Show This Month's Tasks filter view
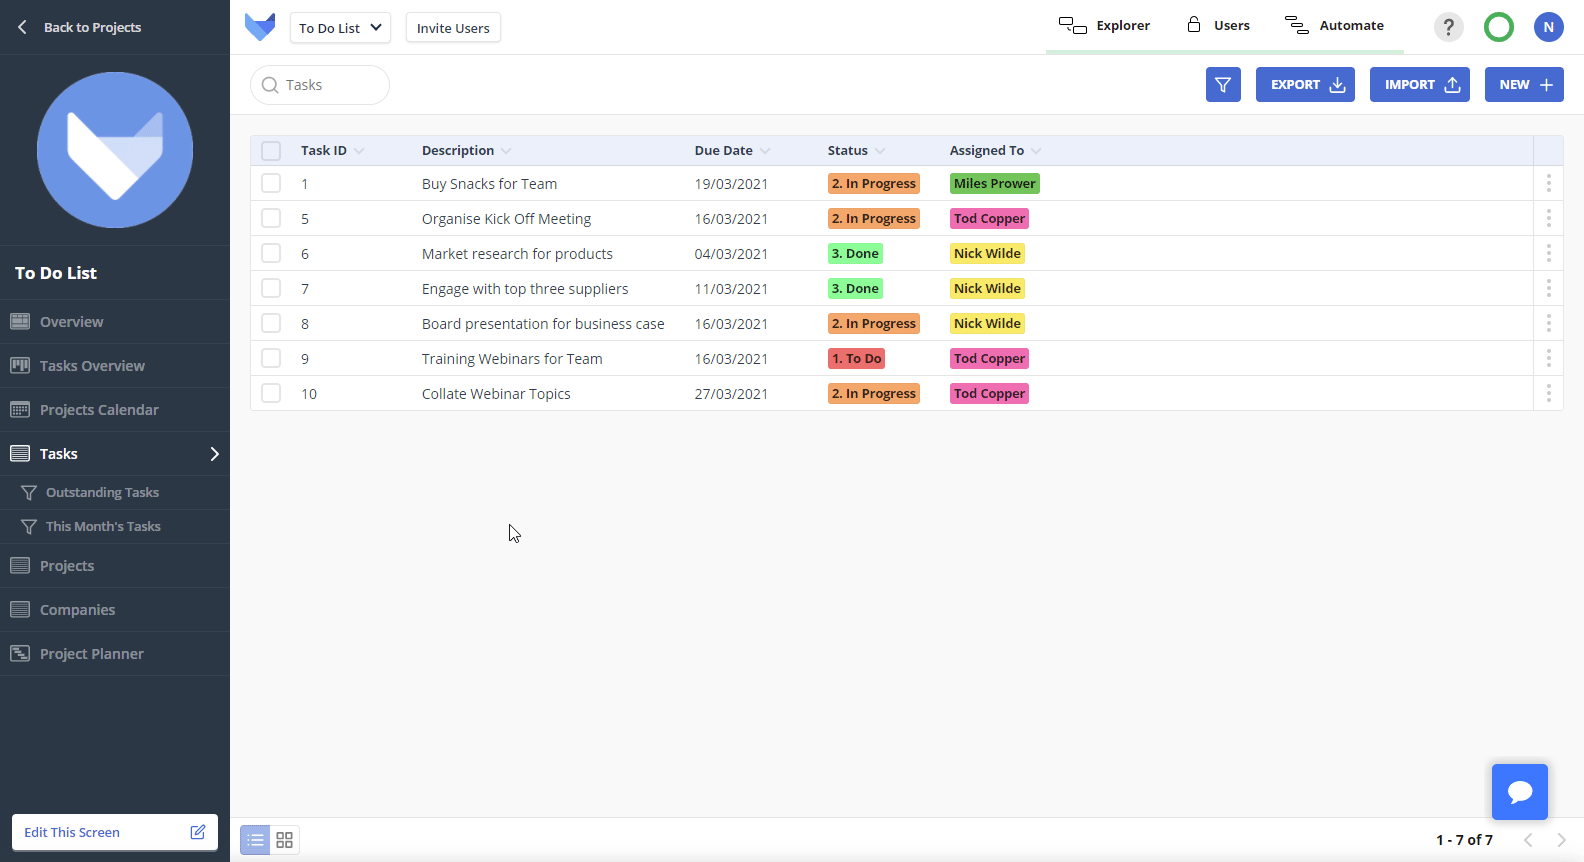This screenshot has width=1584, height=862. [x=115, y=527]
